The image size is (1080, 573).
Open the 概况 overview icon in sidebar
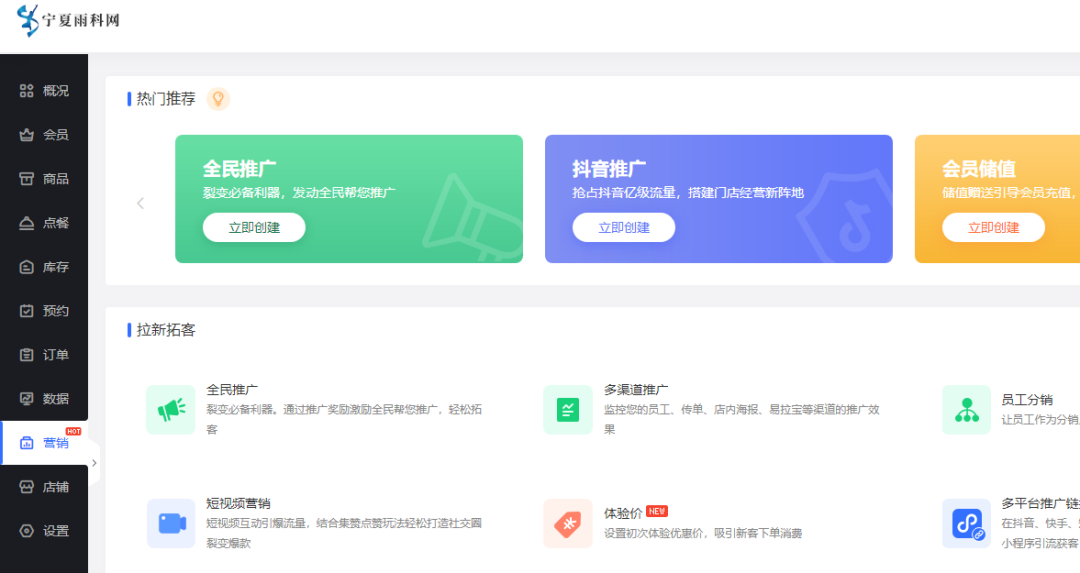tap(26, 91)
